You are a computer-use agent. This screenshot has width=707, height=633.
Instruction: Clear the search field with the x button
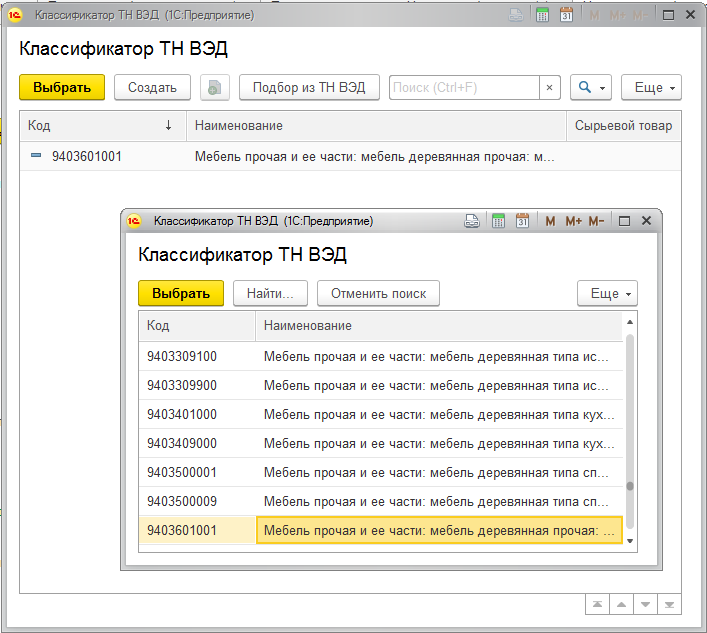coord(549,88)
